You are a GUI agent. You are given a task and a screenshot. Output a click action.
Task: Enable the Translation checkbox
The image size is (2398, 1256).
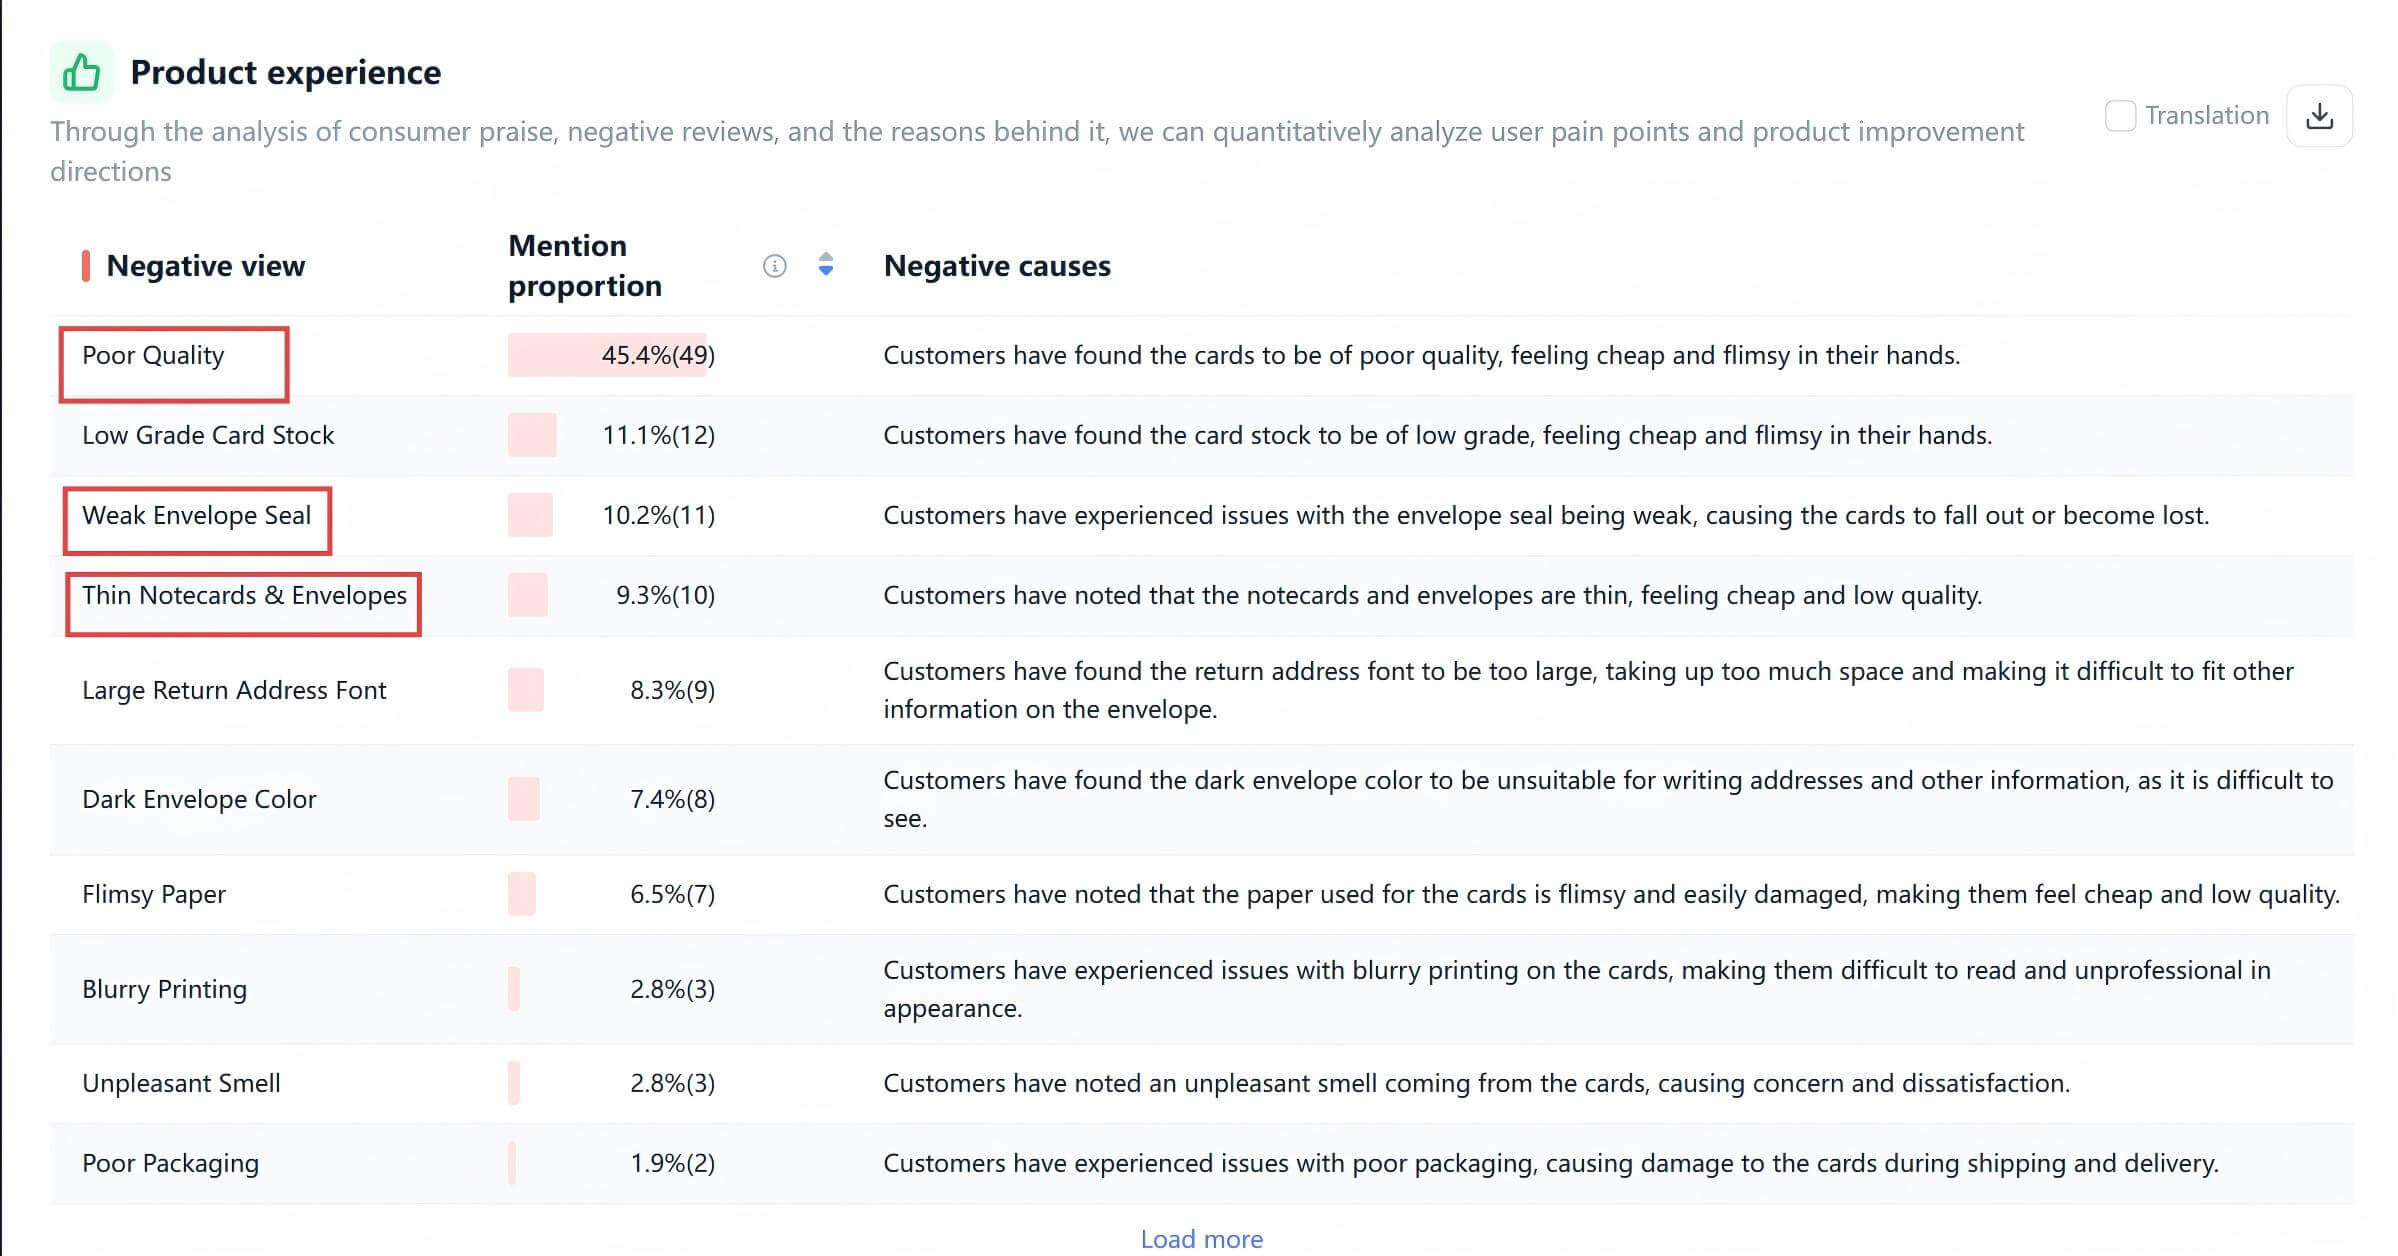click(2120, 116)
